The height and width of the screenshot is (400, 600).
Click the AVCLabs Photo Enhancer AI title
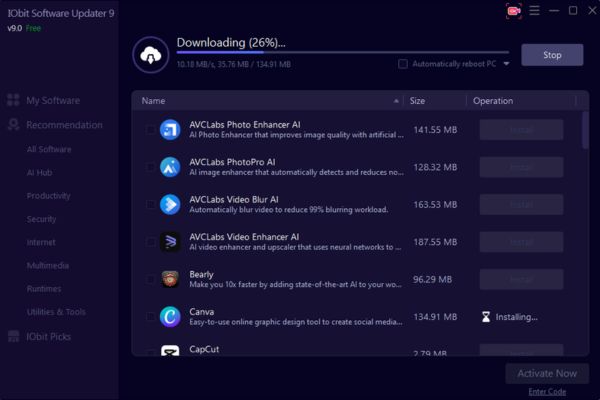(245, 124)
